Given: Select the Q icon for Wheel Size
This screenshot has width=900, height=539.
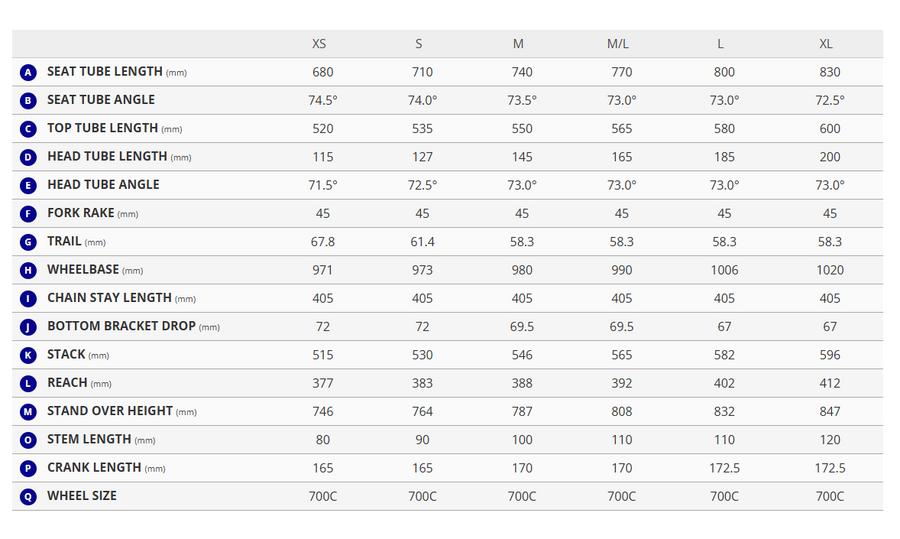Looking at the screenshot, I should point(28,497).
